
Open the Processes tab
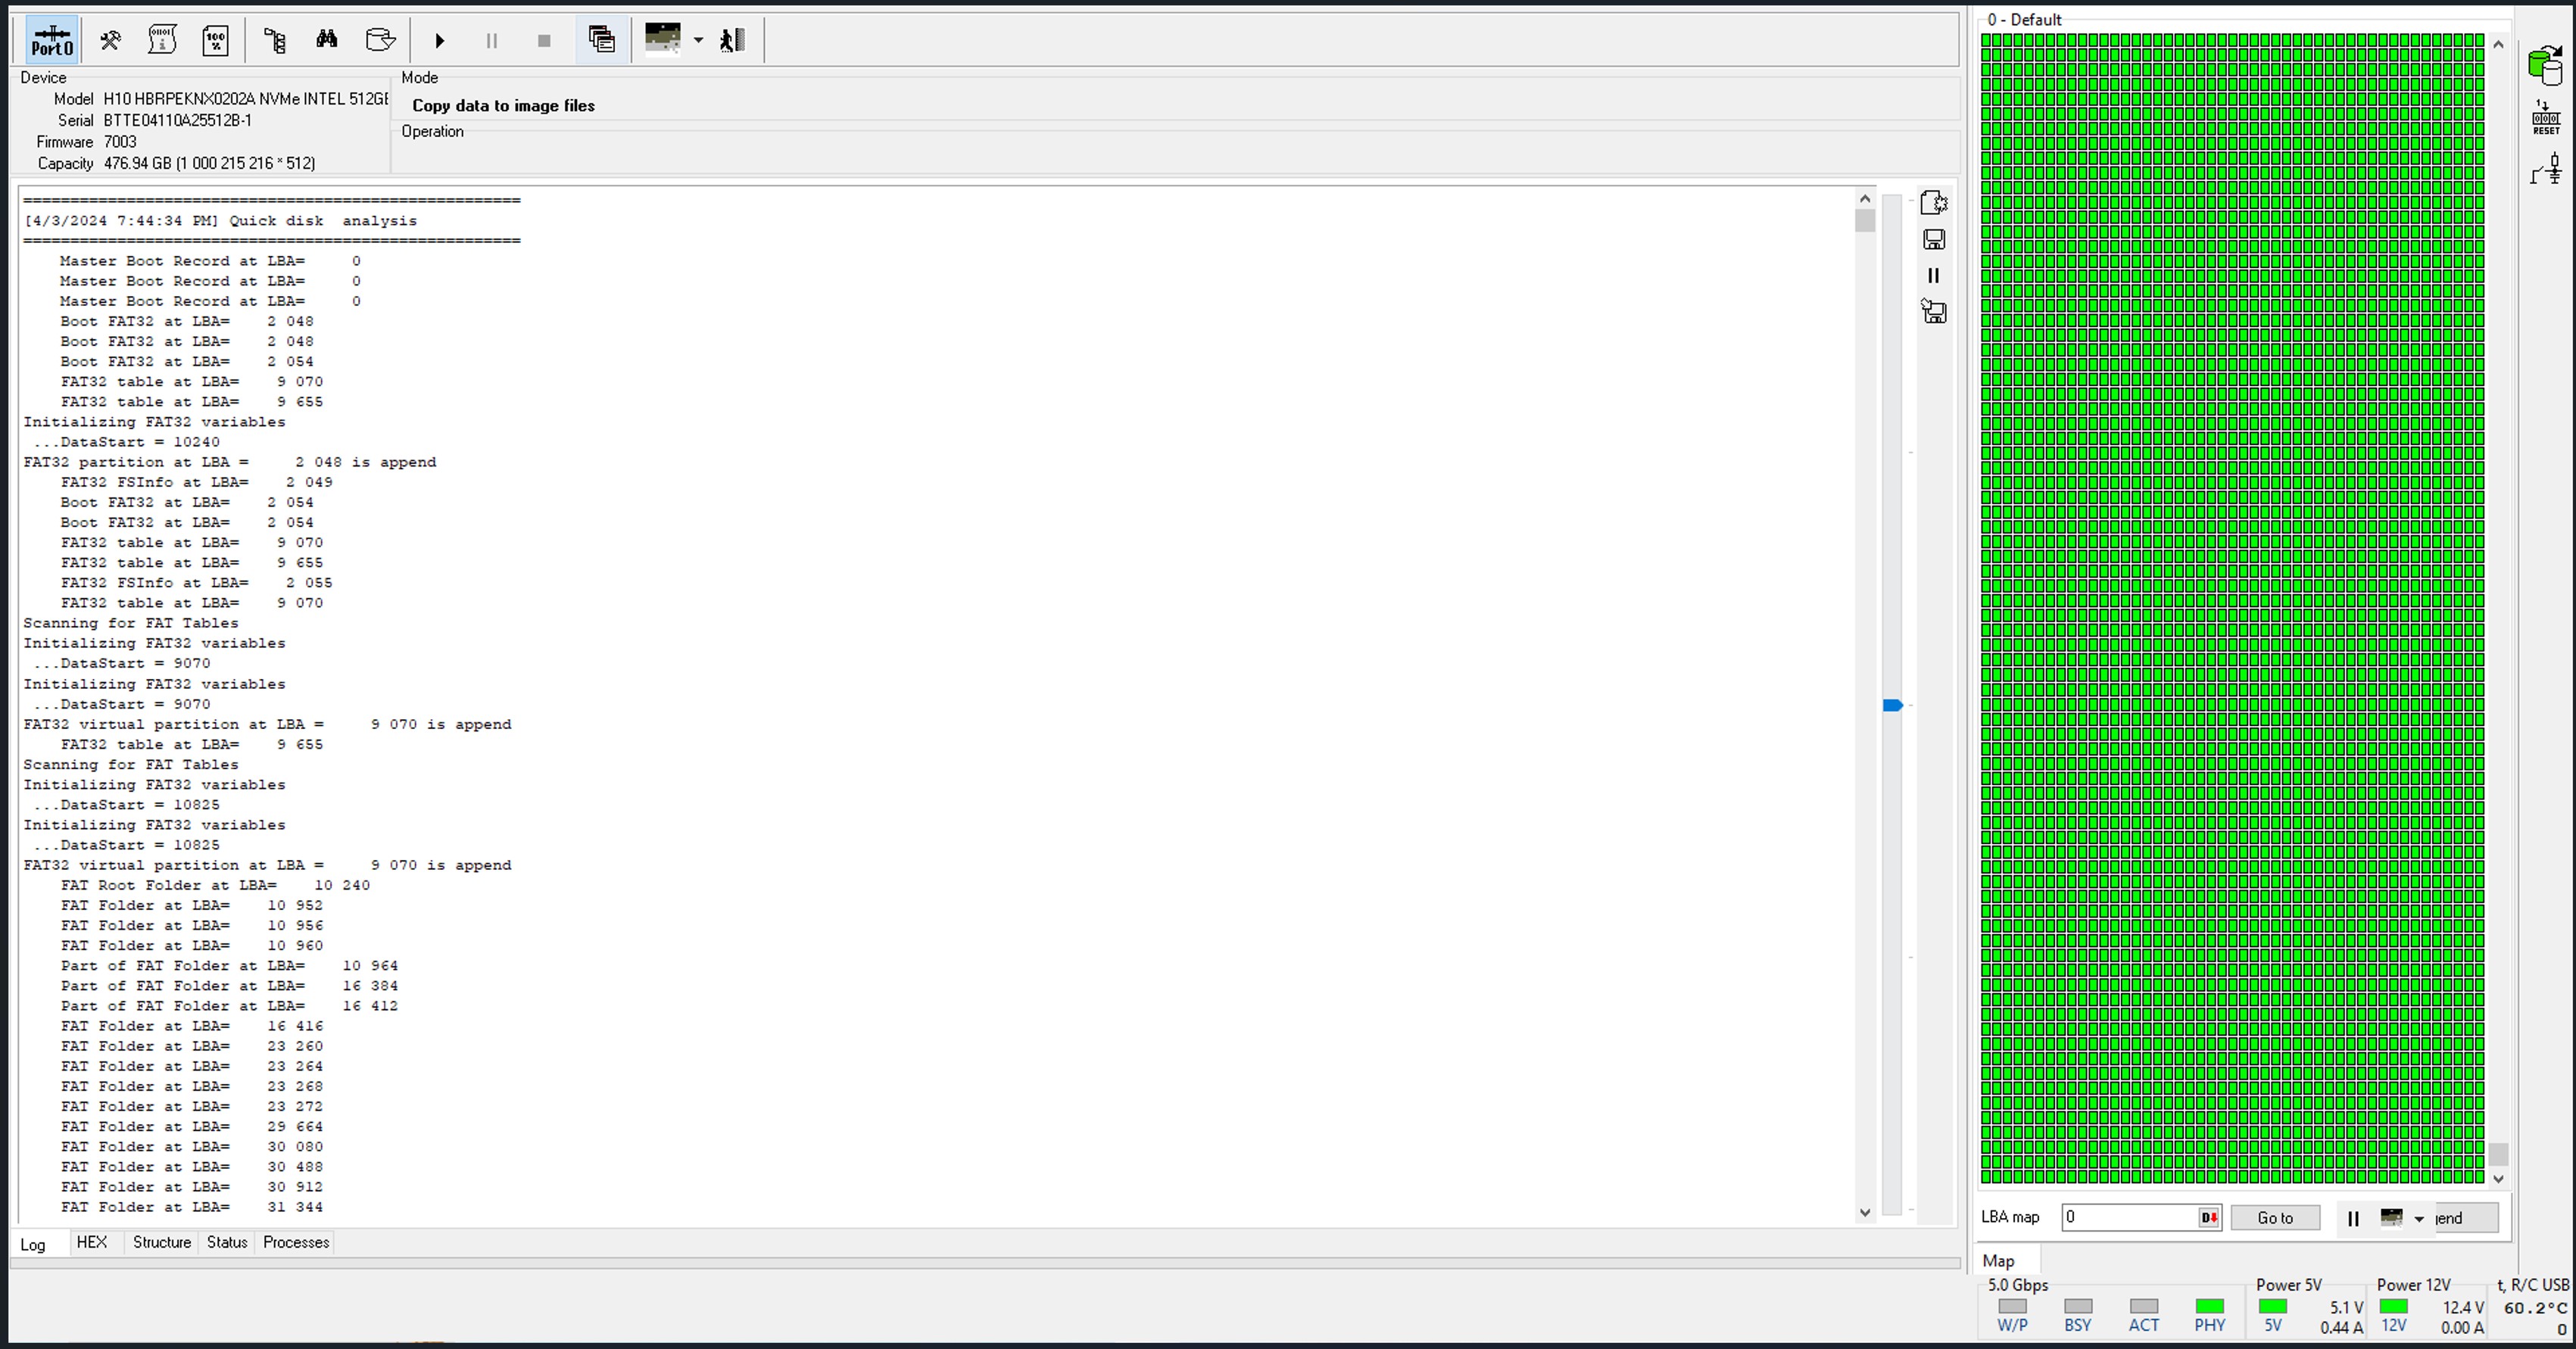296,1242
